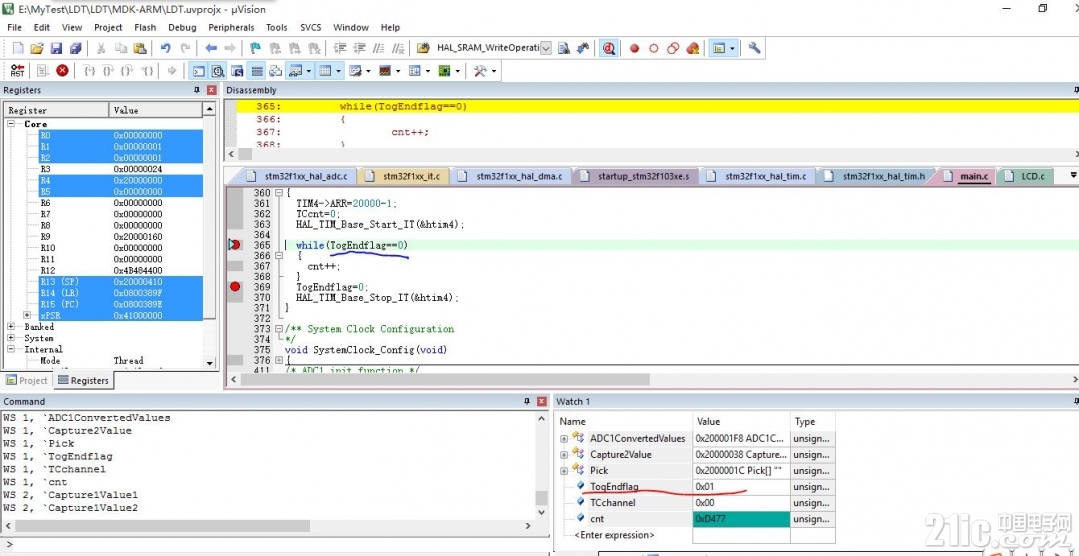The width and height of the screenshot is (1079, 556).
Task: Click the Start/Stop Debug Session icon
Action: click(x=608, y=48)
